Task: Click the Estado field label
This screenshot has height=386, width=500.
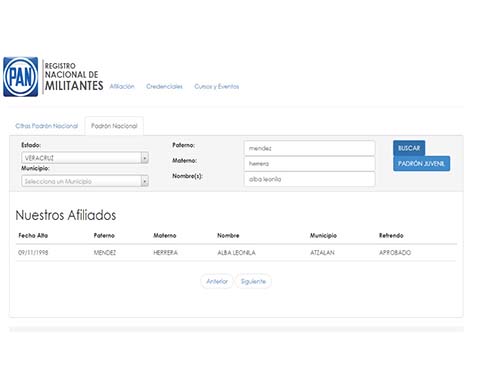Action: 31,145
